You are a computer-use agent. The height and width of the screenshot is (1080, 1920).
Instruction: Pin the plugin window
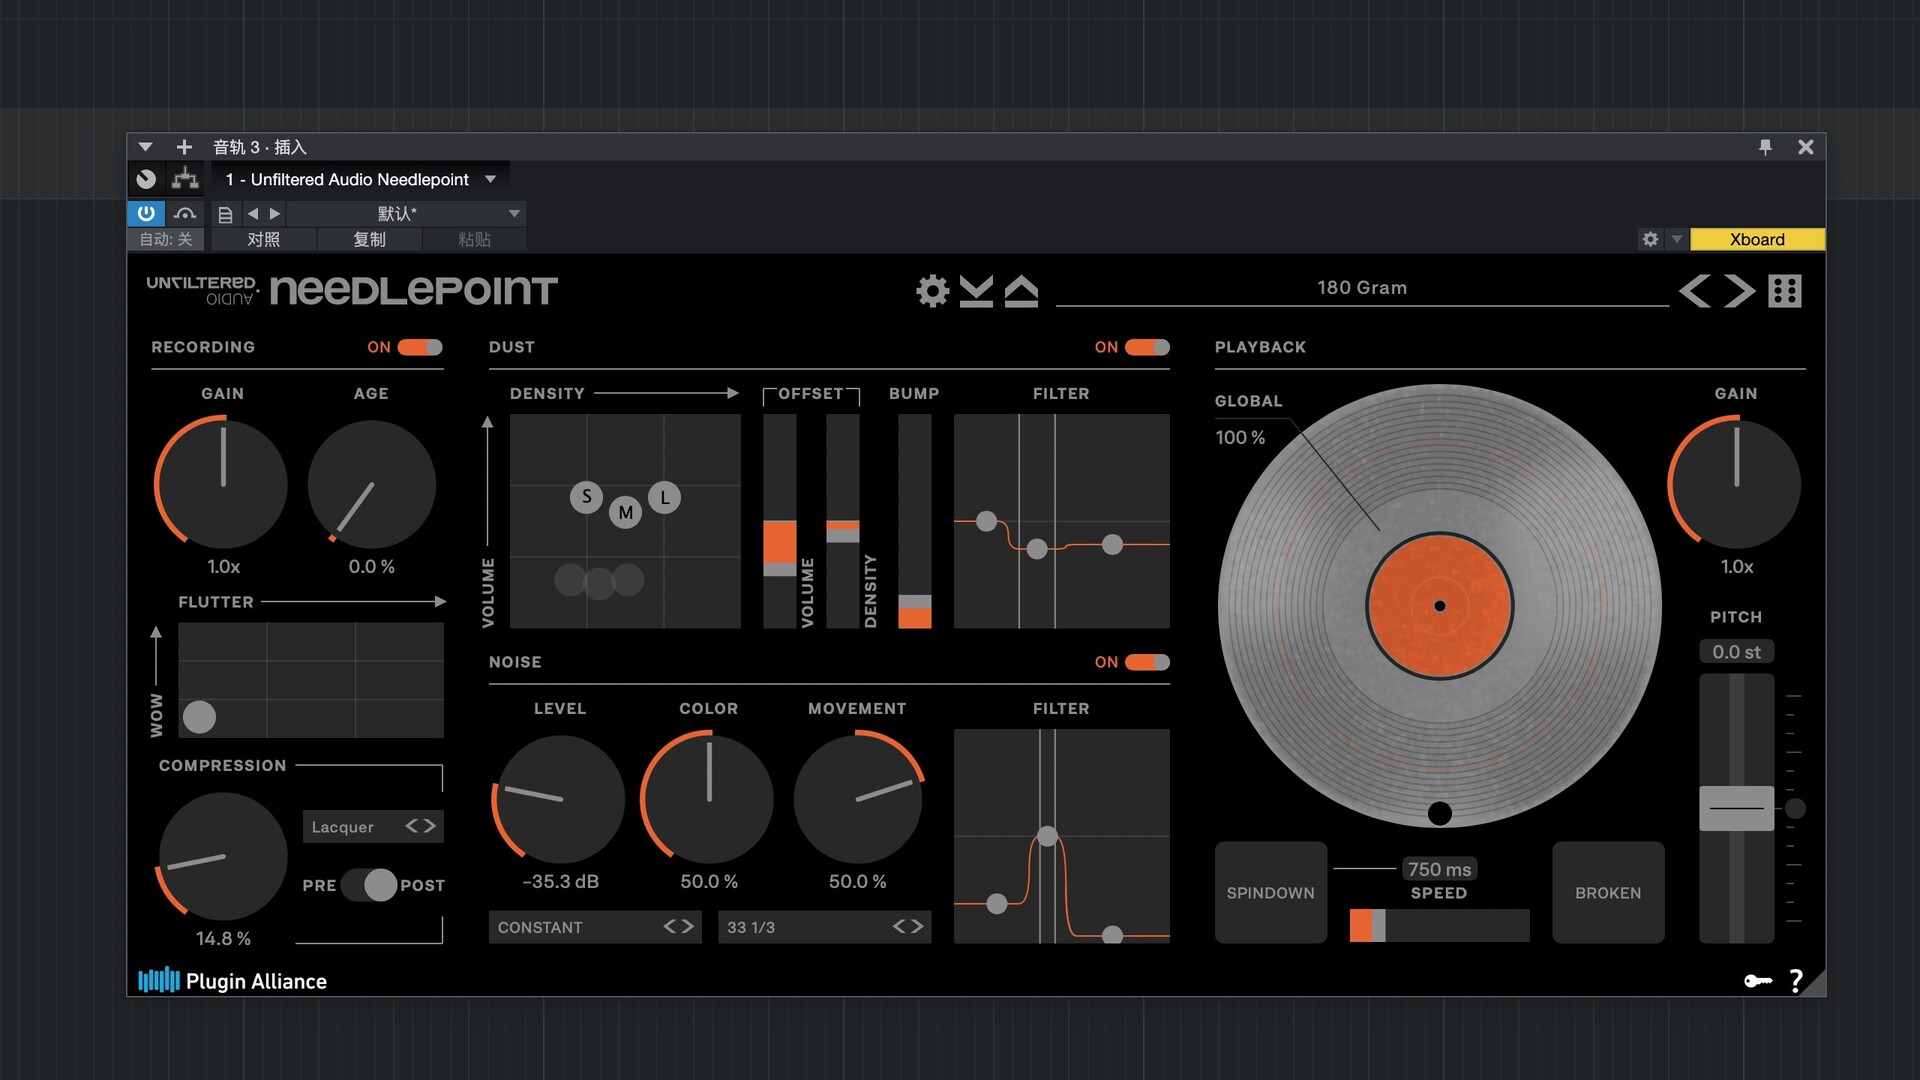click(x=1765, y=147)
